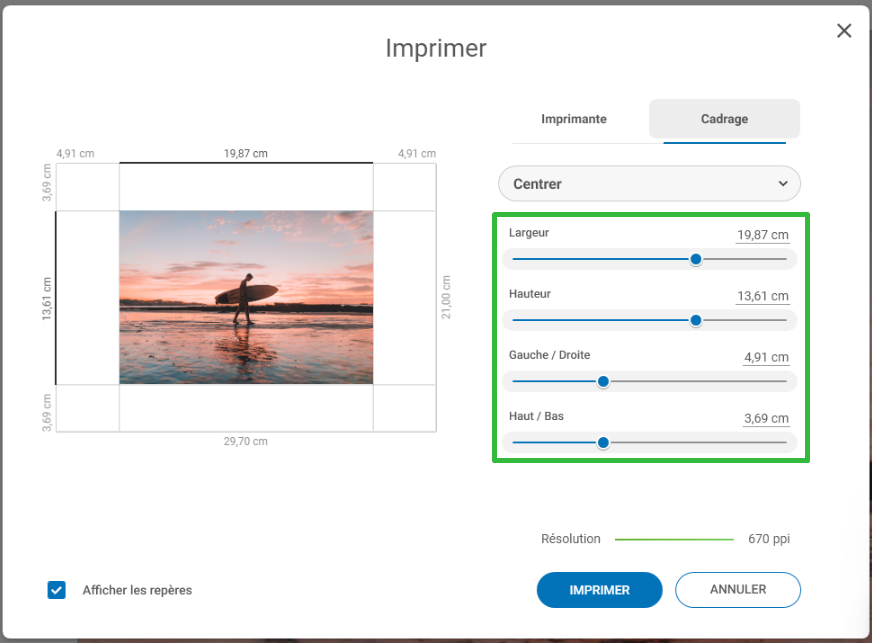The width and height of the screenshot is (872, 643).
Task: Edit the Largeur value 19,87 cm
Action: 762,235
